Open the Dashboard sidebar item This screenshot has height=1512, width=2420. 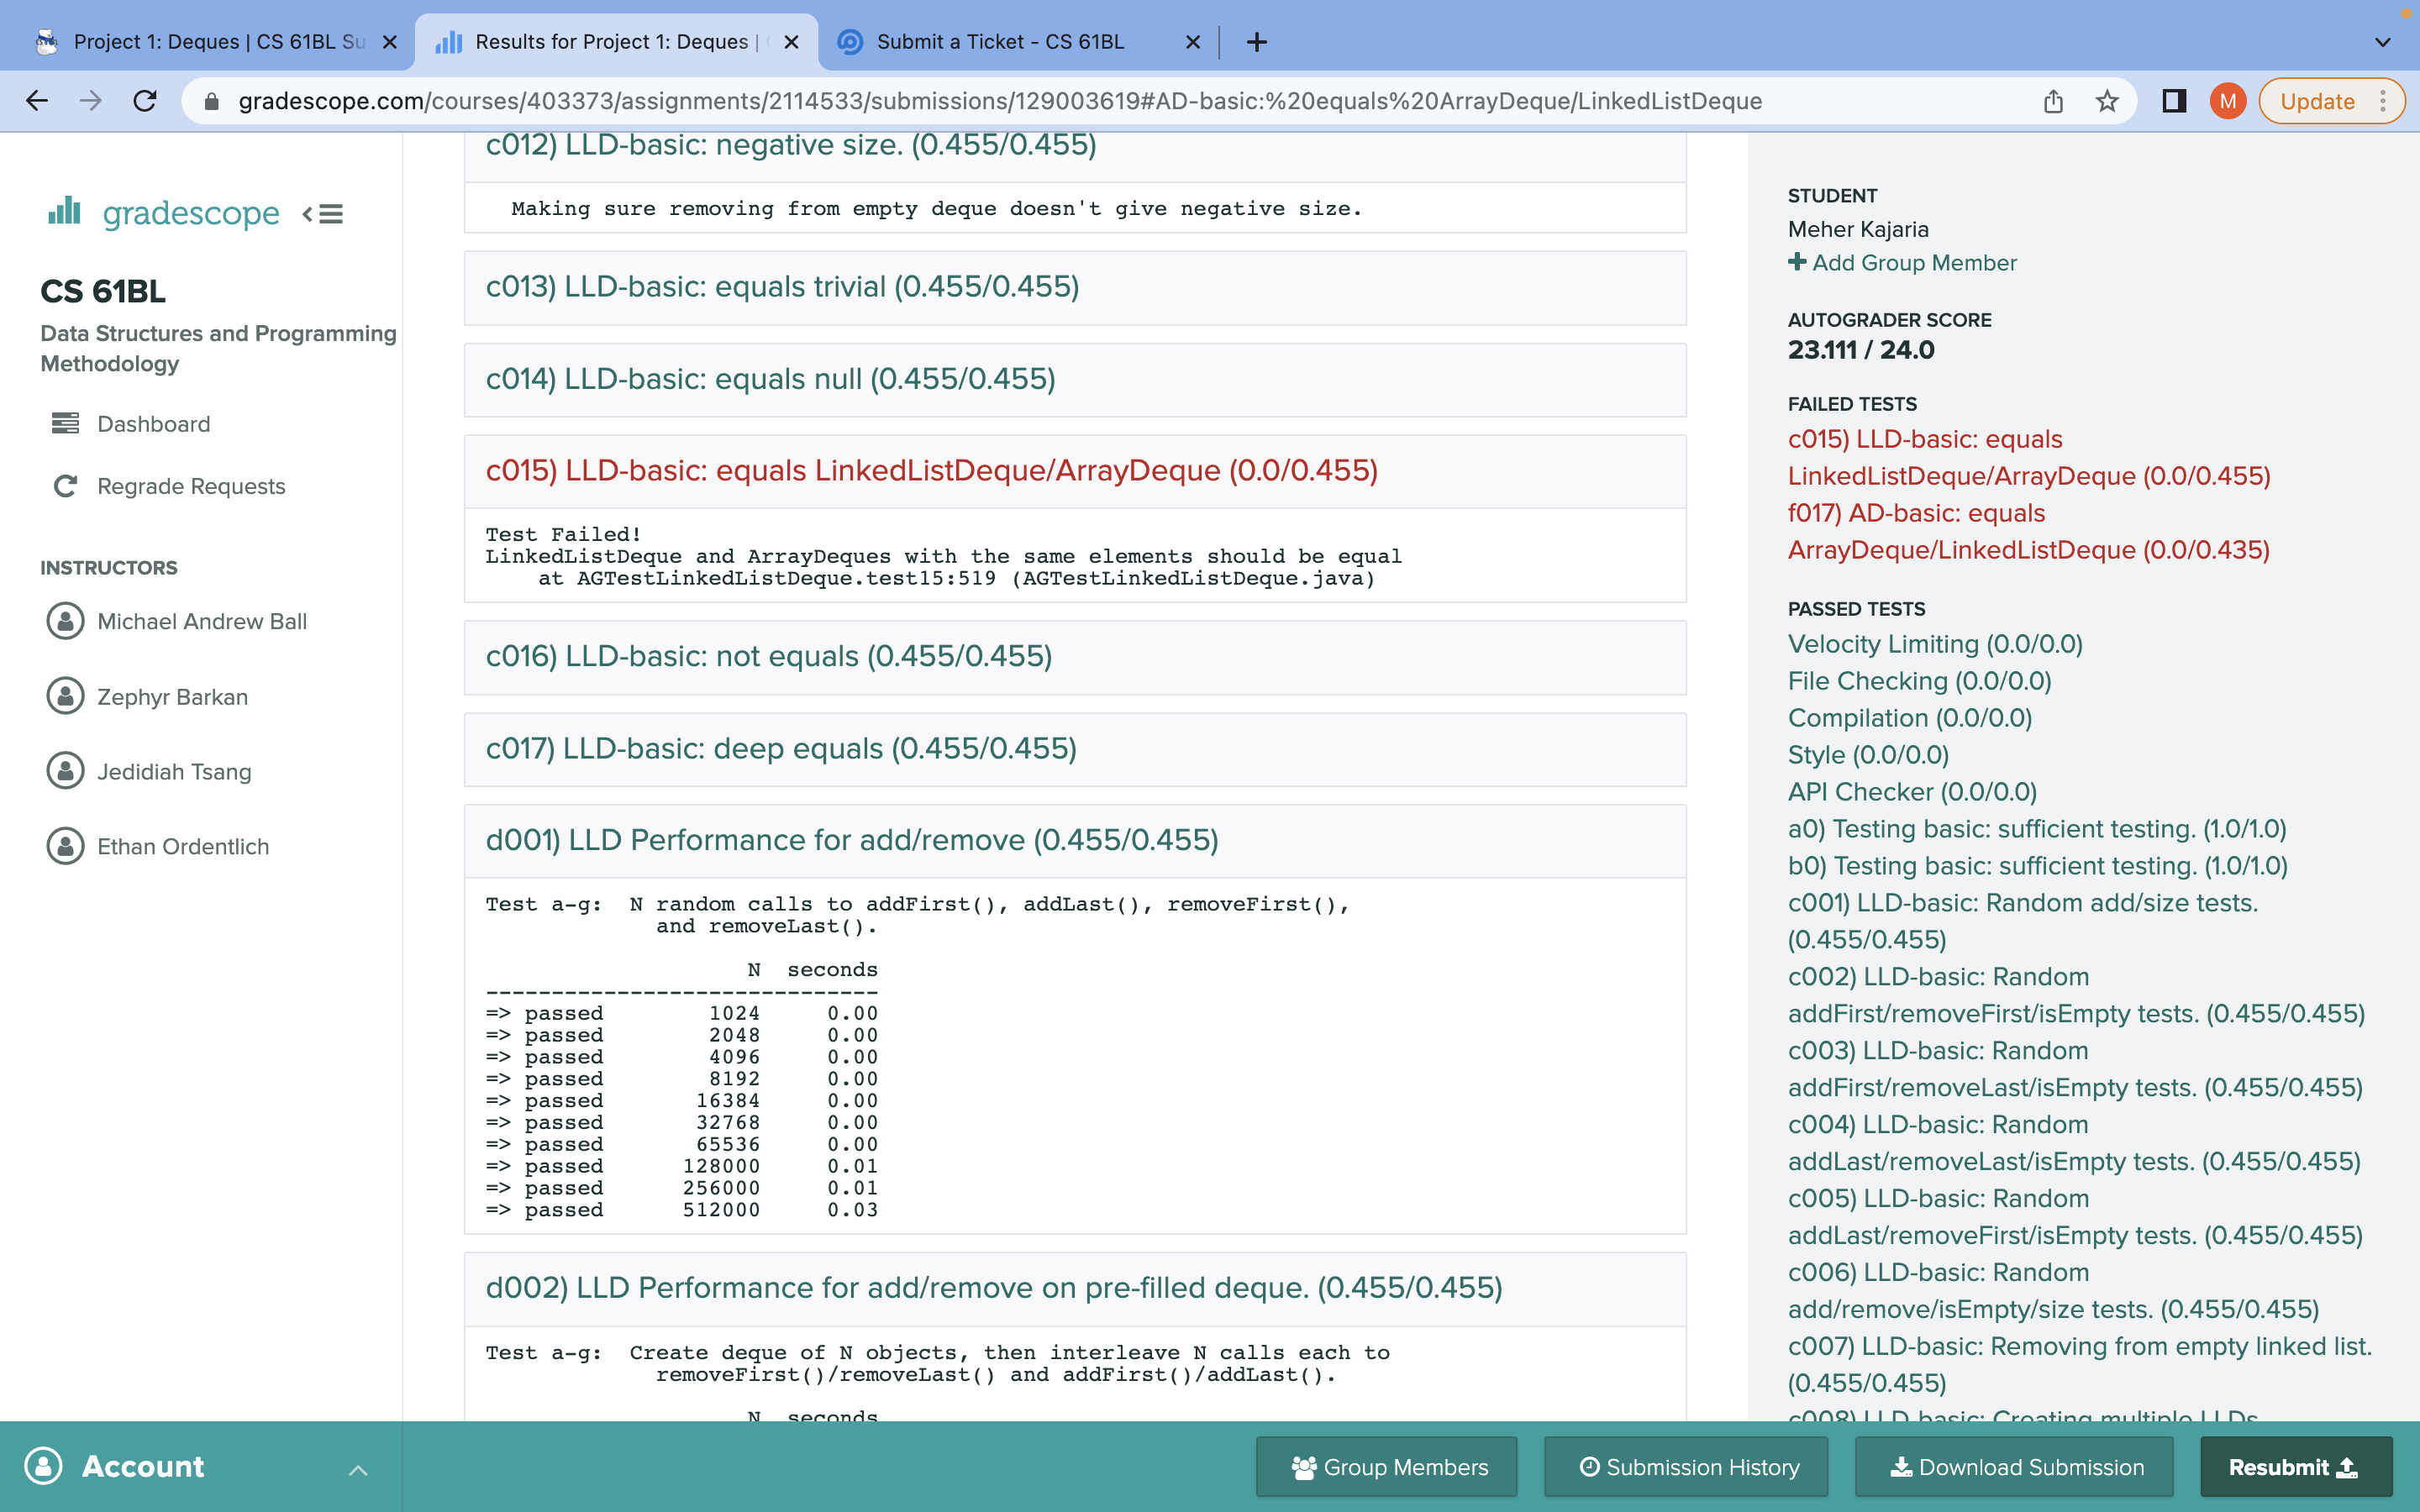pyautogui.click(x=153, y=424)
